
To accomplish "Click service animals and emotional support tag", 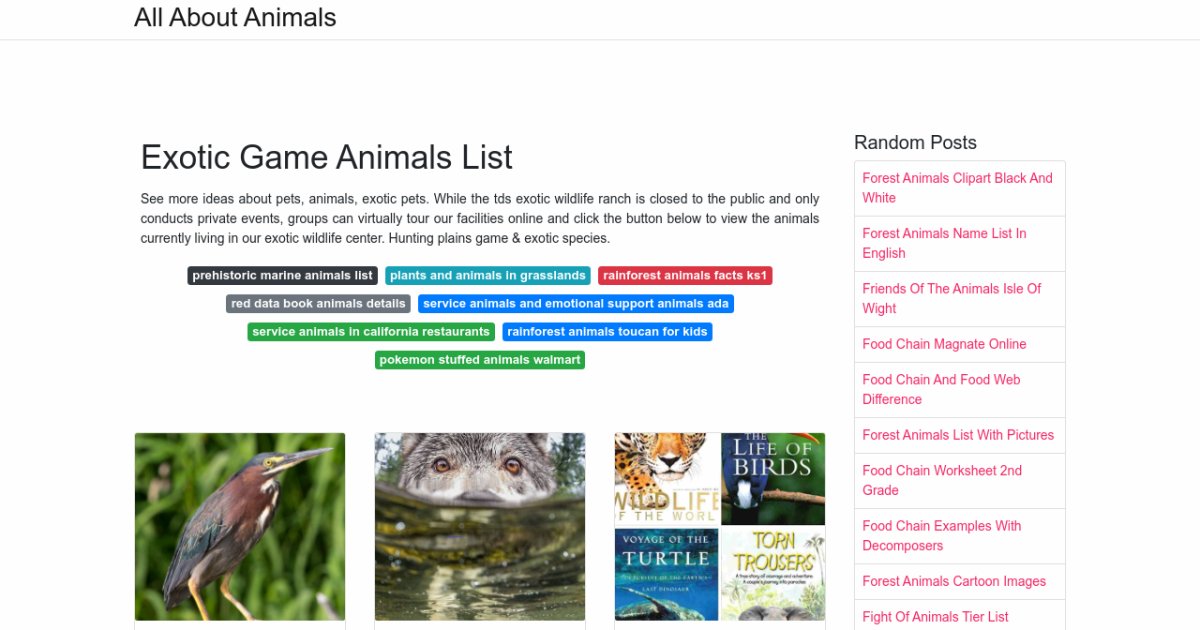I will 576,304.
